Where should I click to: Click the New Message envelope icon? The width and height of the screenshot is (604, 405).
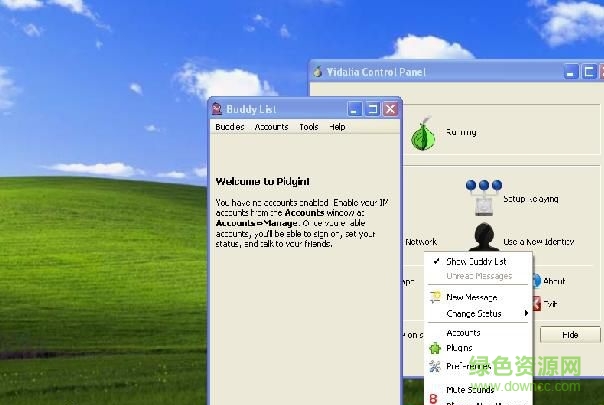tap(435, 297)
